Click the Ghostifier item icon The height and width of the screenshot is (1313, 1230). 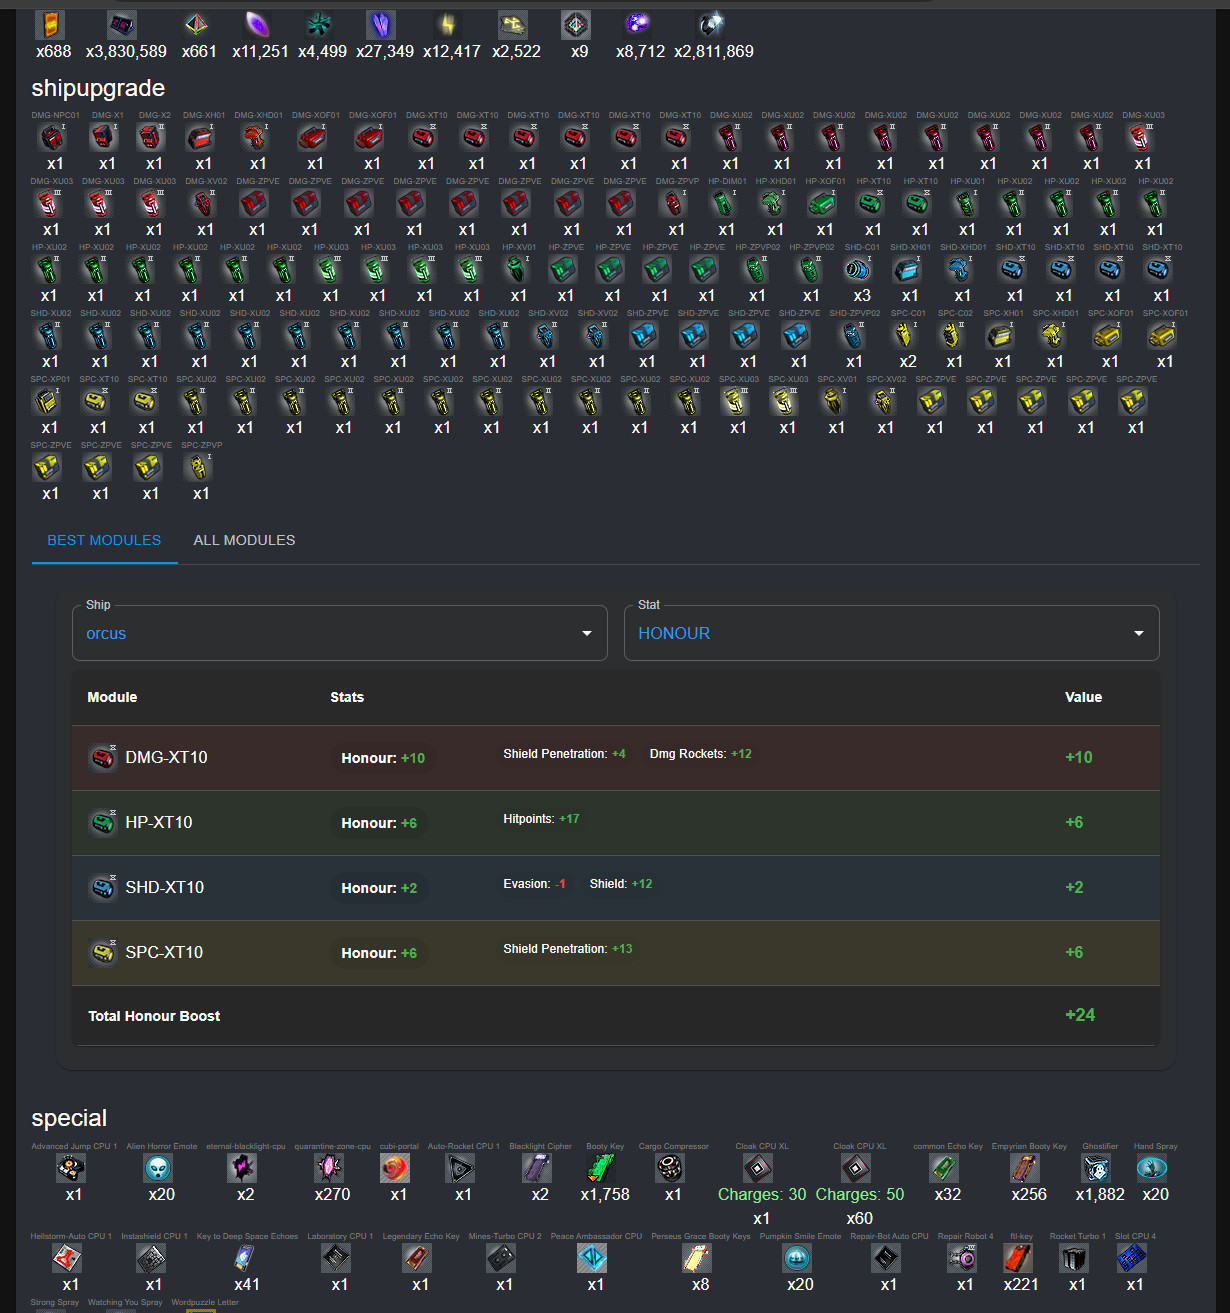point(1097,1167)
